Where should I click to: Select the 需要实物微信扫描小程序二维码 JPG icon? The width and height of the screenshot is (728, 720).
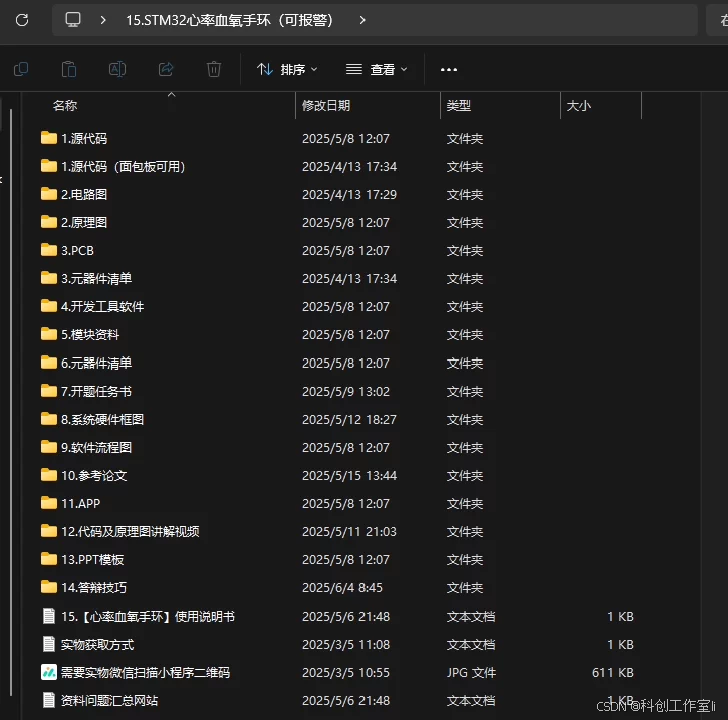tap(49, 672)
